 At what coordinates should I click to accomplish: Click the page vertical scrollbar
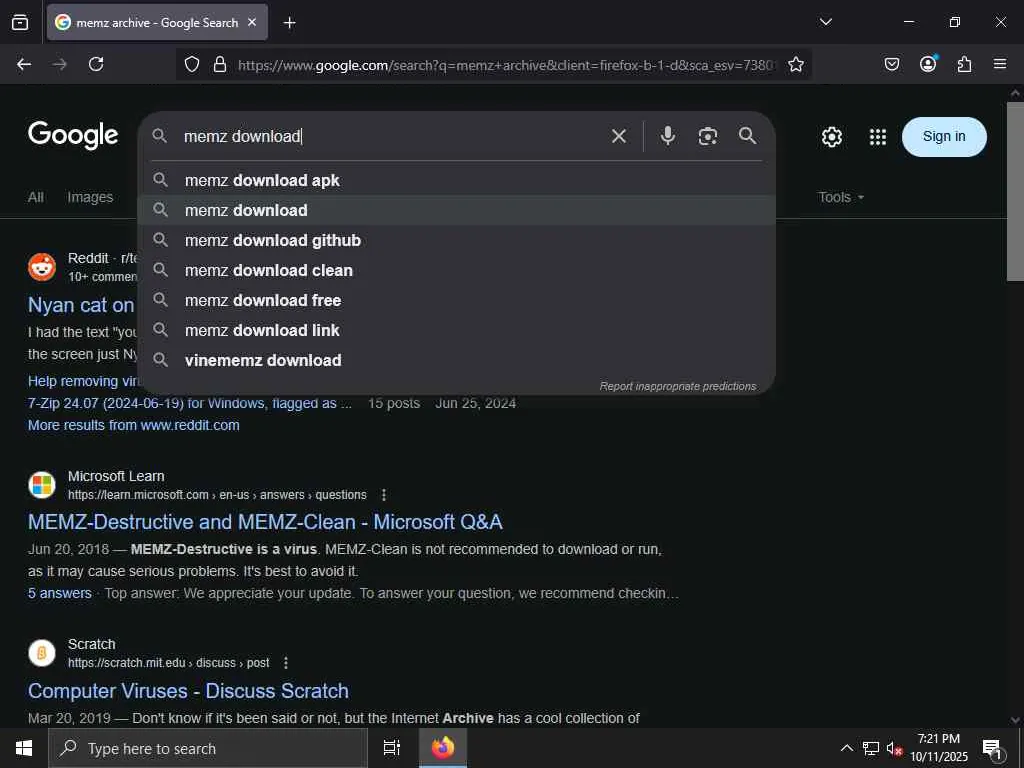1015,192
